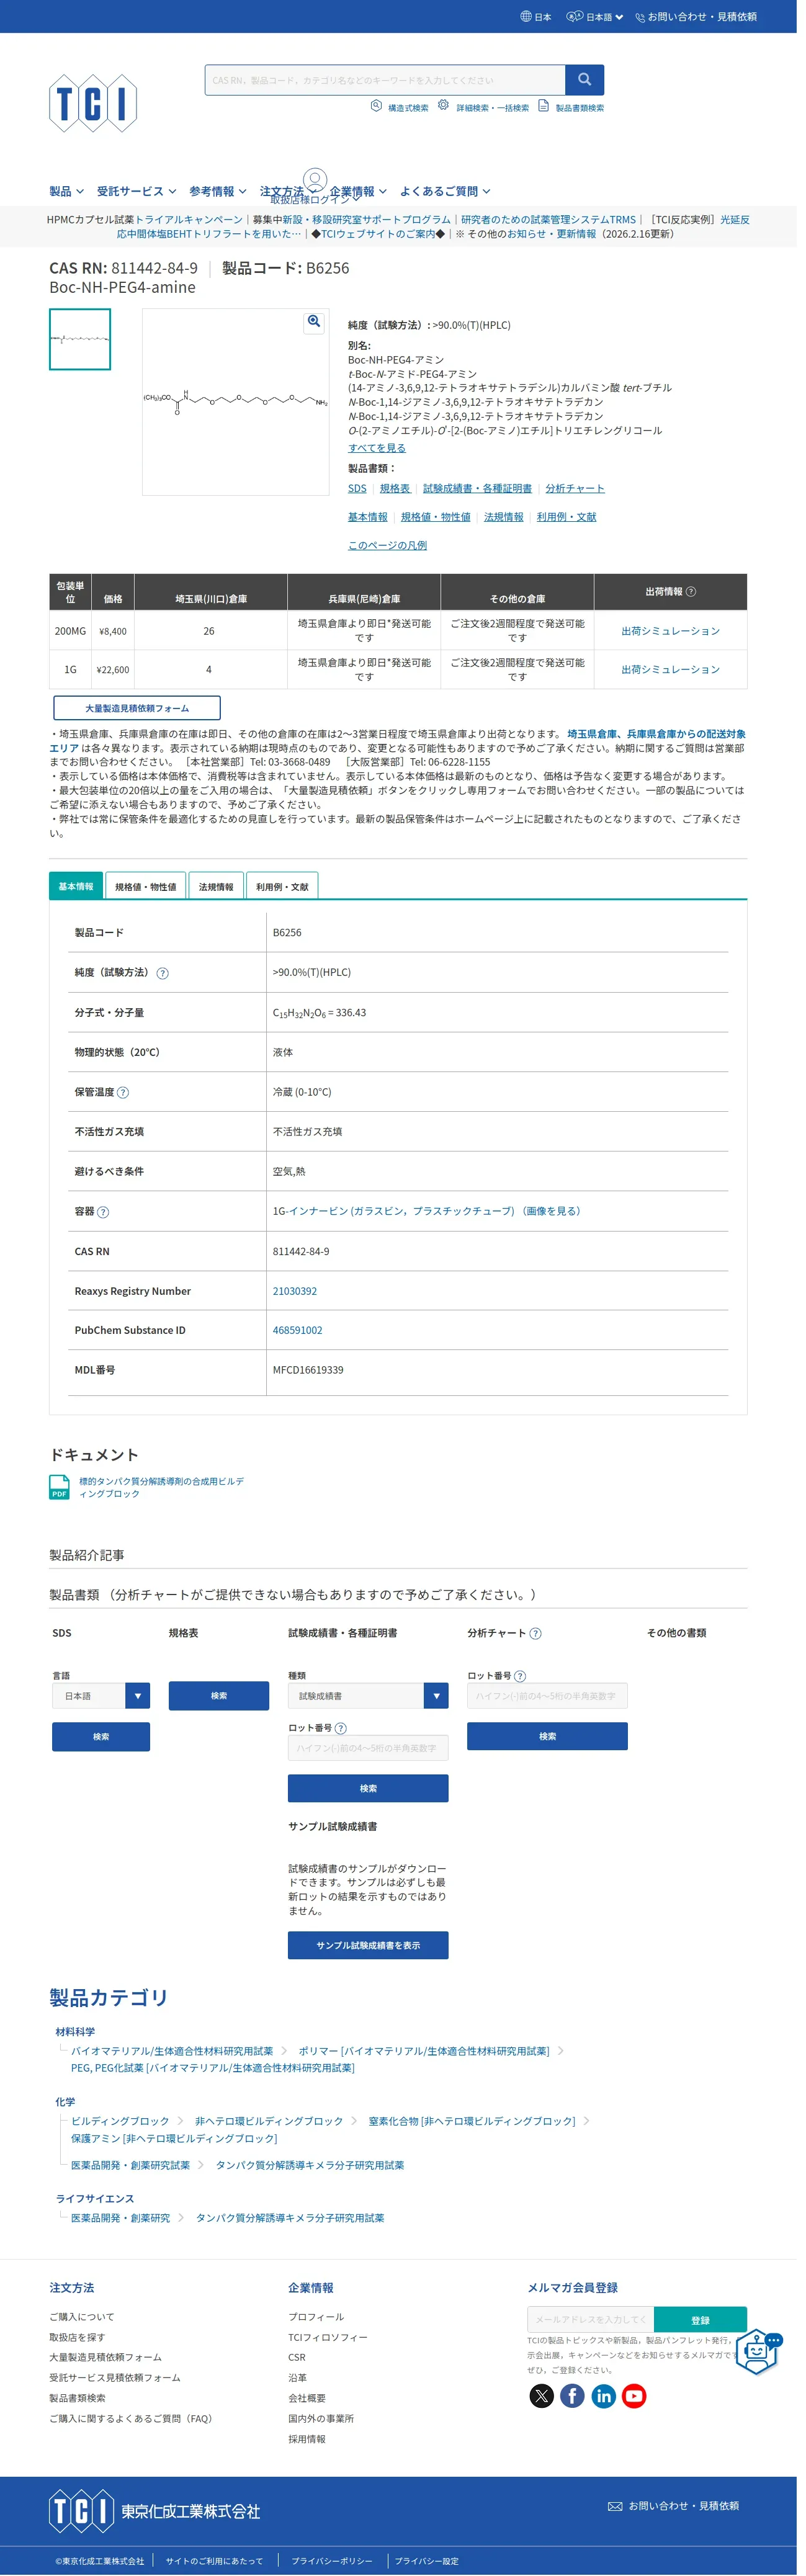Viewport: 806px width, 2576px height.
Task: Zoom the structure image with magnifier icon
Action: (317, 324)
